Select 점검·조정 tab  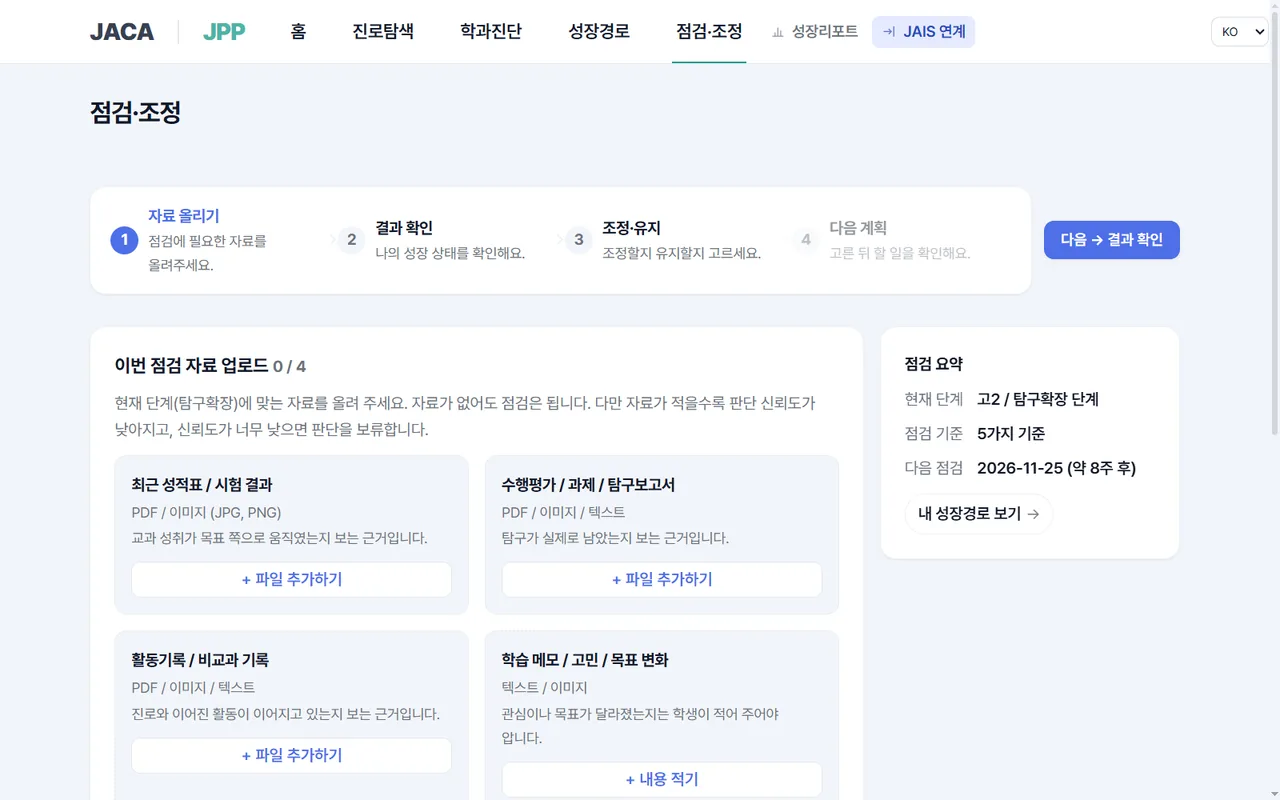(x=709, y=31)
